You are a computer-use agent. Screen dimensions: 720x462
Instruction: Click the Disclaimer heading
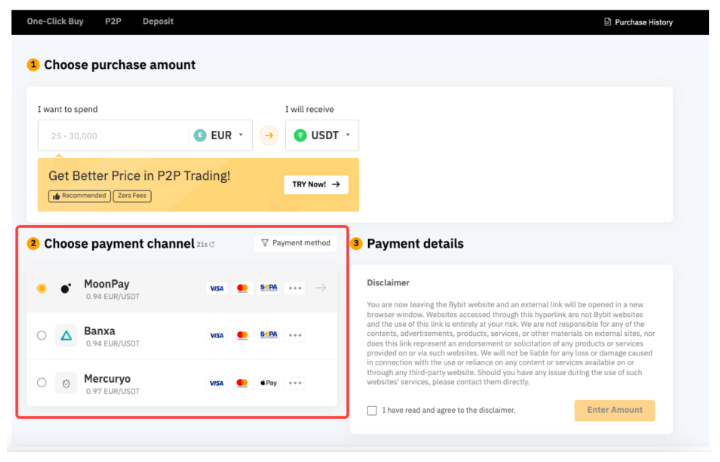(388, 283)
